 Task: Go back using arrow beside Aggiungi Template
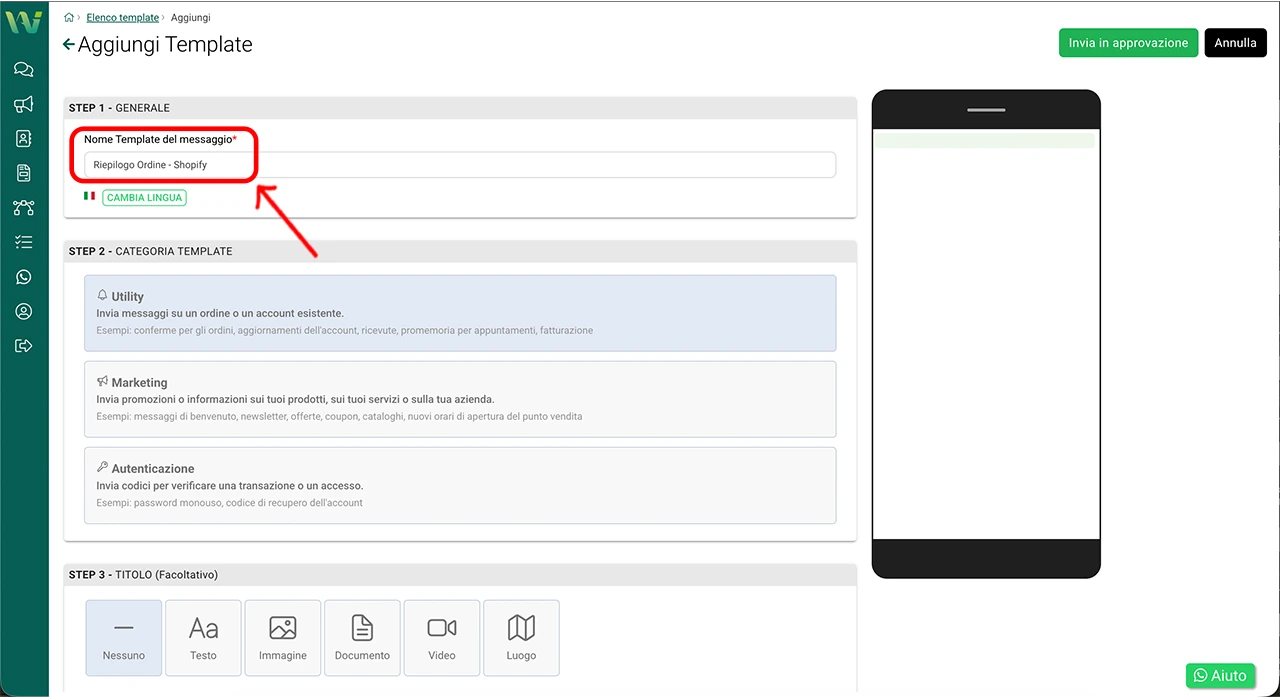(68, 45)
